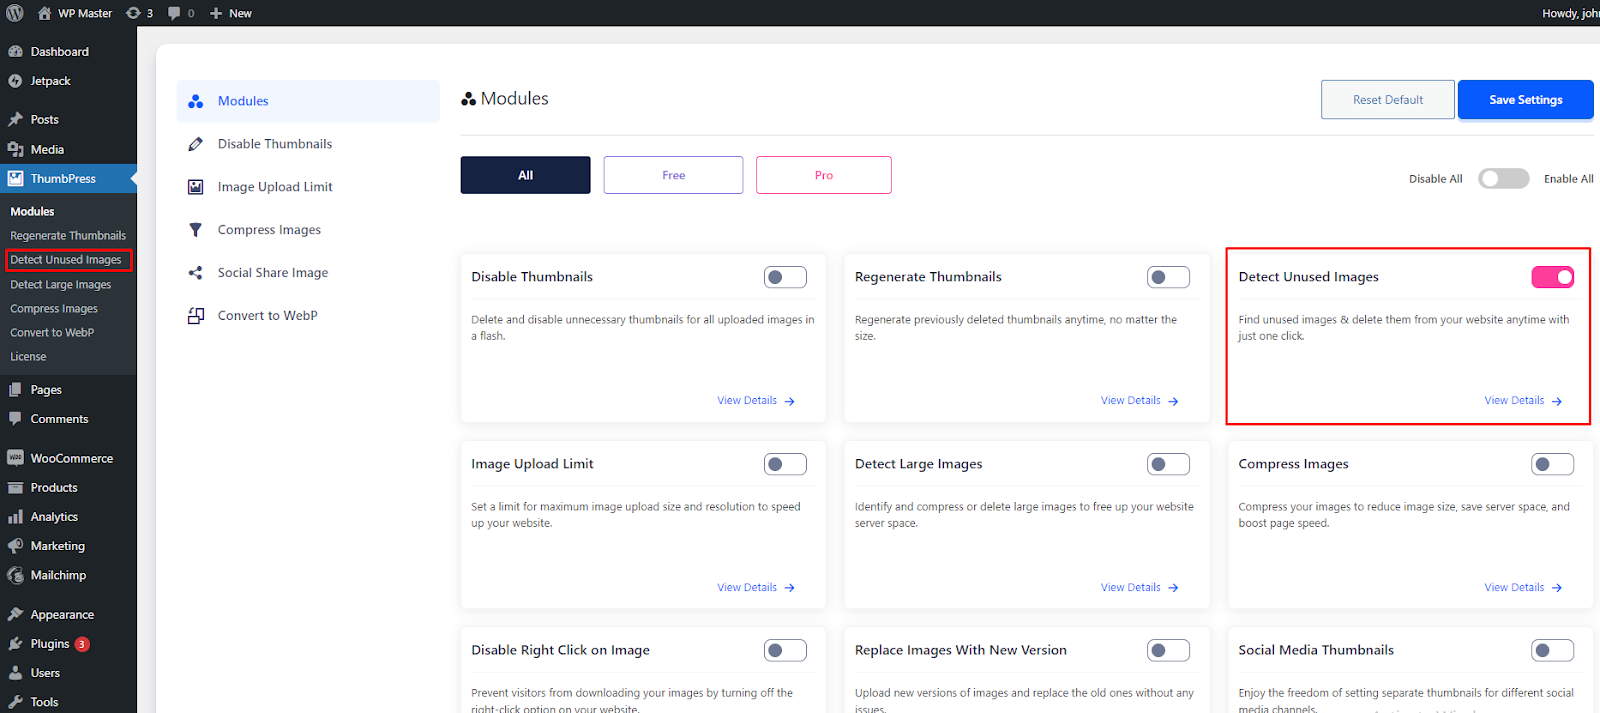The image size is (1600, 713).
Task: Turn off the Detect Unused Images toggle
Action: [x=1552, y=277]
